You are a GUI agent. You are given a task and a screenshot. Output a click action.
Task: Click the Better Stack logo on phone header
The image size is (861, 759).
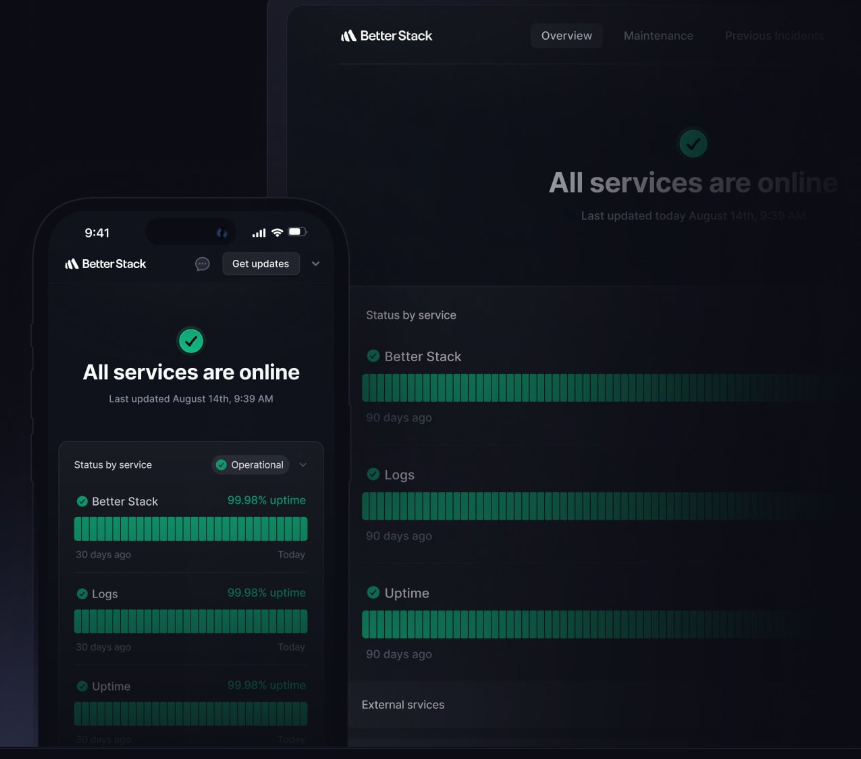point(105,264)
